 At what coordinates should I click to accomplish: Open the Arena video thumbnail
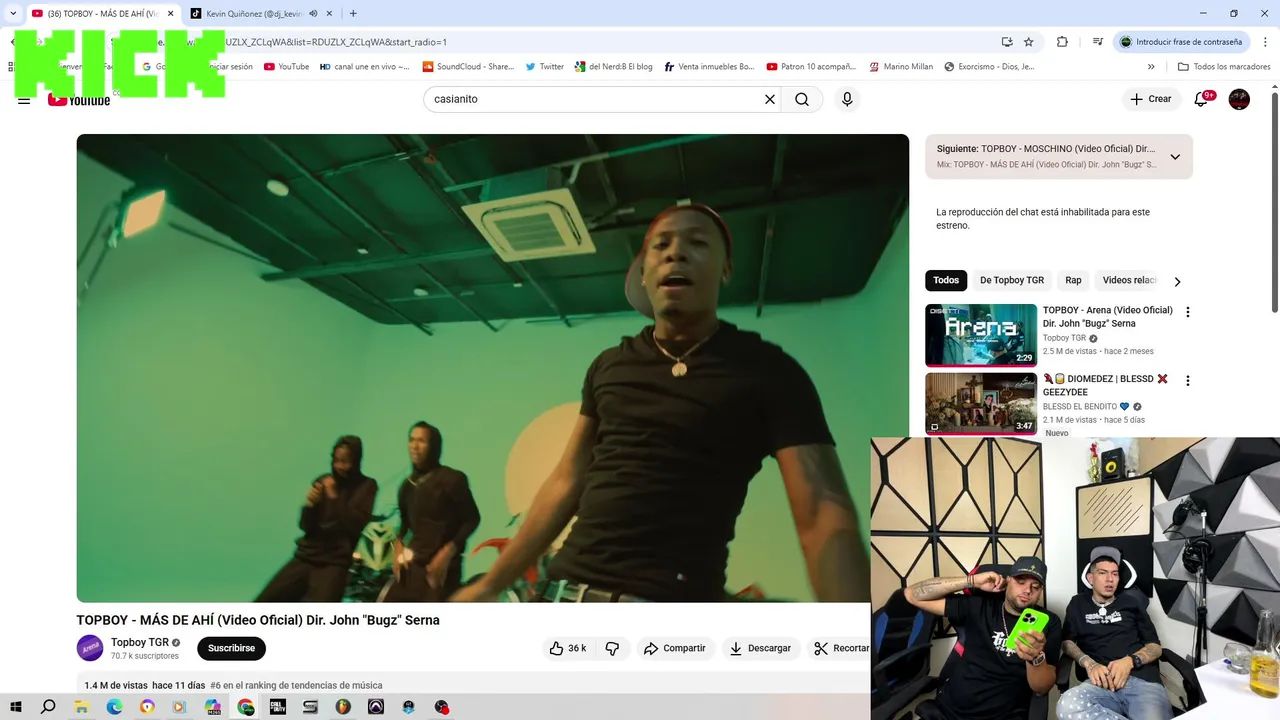pyautogui.click(x=981, y=335)
